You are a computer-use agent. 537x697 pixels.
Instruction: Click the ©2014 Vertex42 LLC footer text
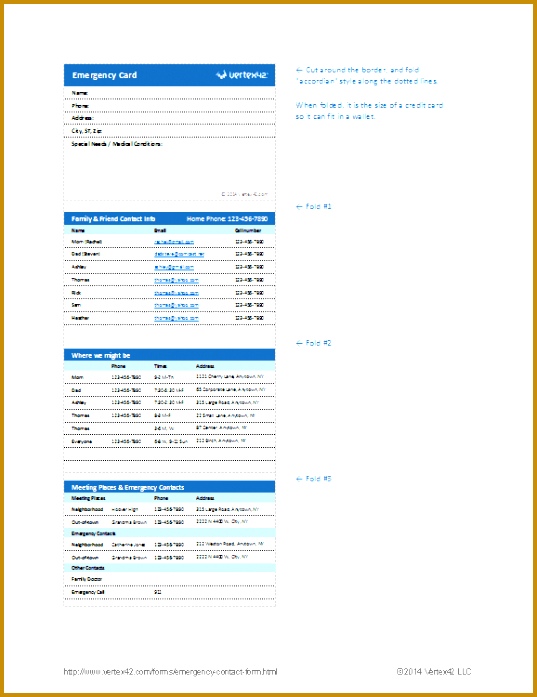[x=433, y=672]
